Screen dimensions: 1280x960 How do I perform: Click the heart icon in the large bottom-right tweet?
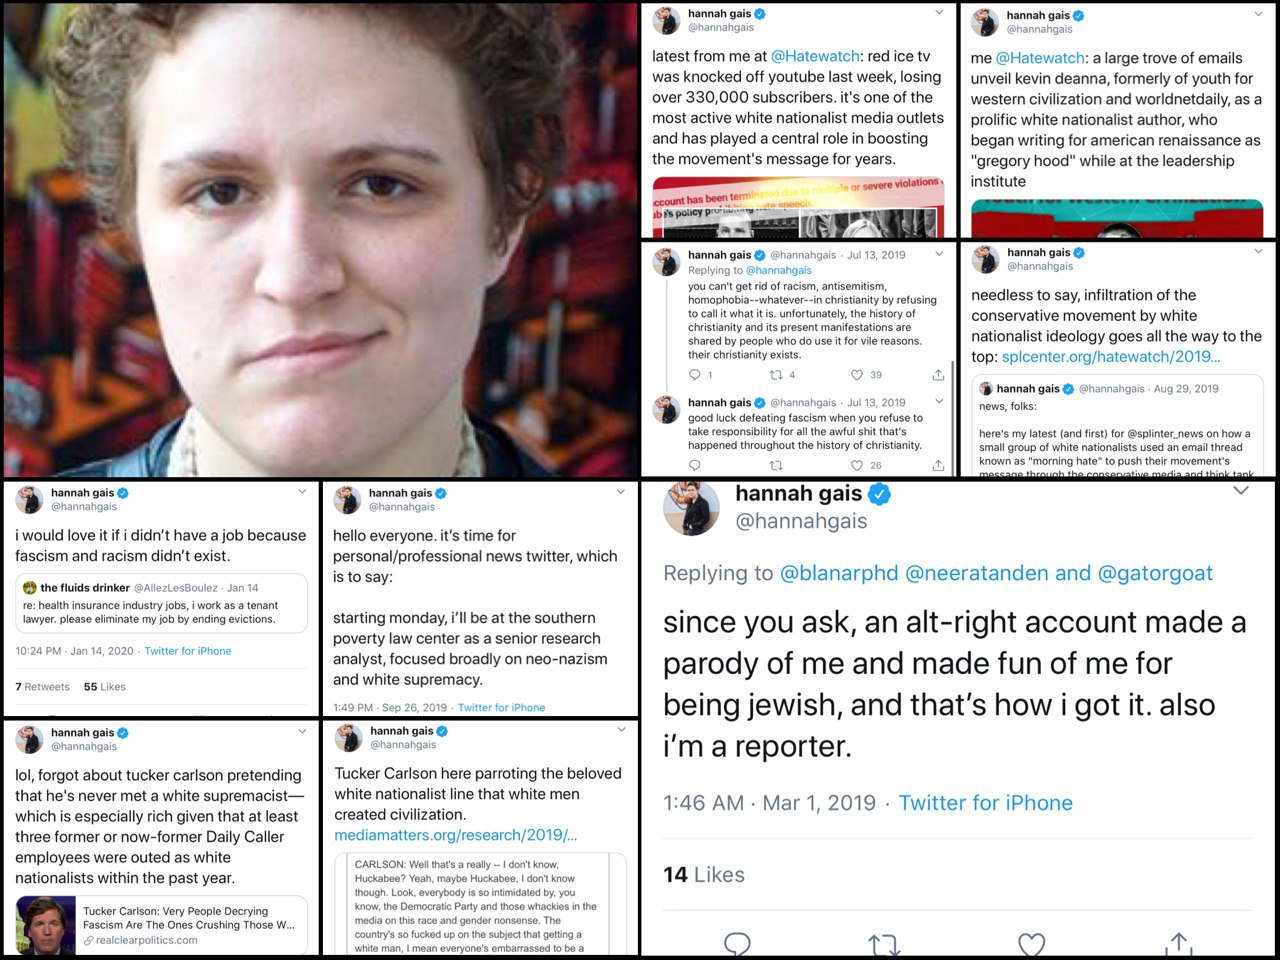pyautogui.click(x=1031, y=944)
